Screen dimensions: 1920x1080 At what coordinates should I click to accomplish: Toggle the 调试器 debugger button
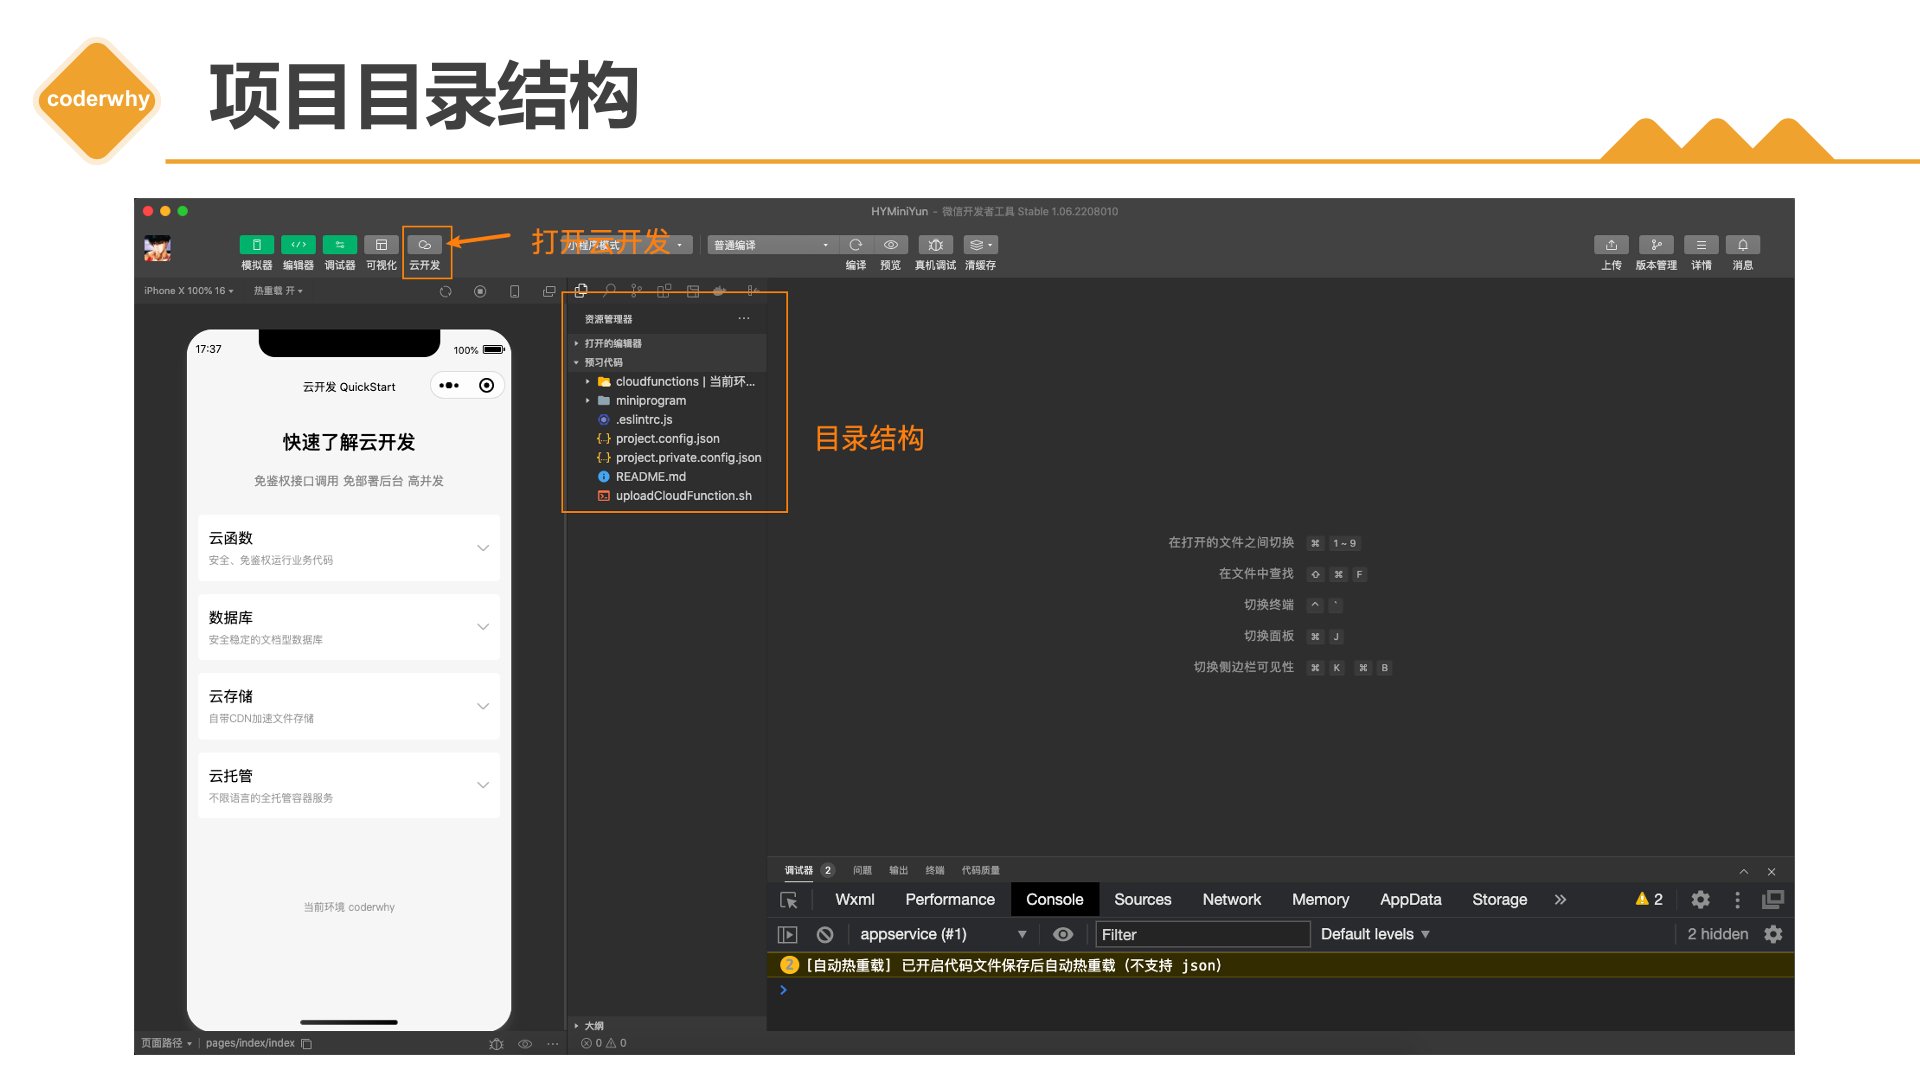(340, 245)
